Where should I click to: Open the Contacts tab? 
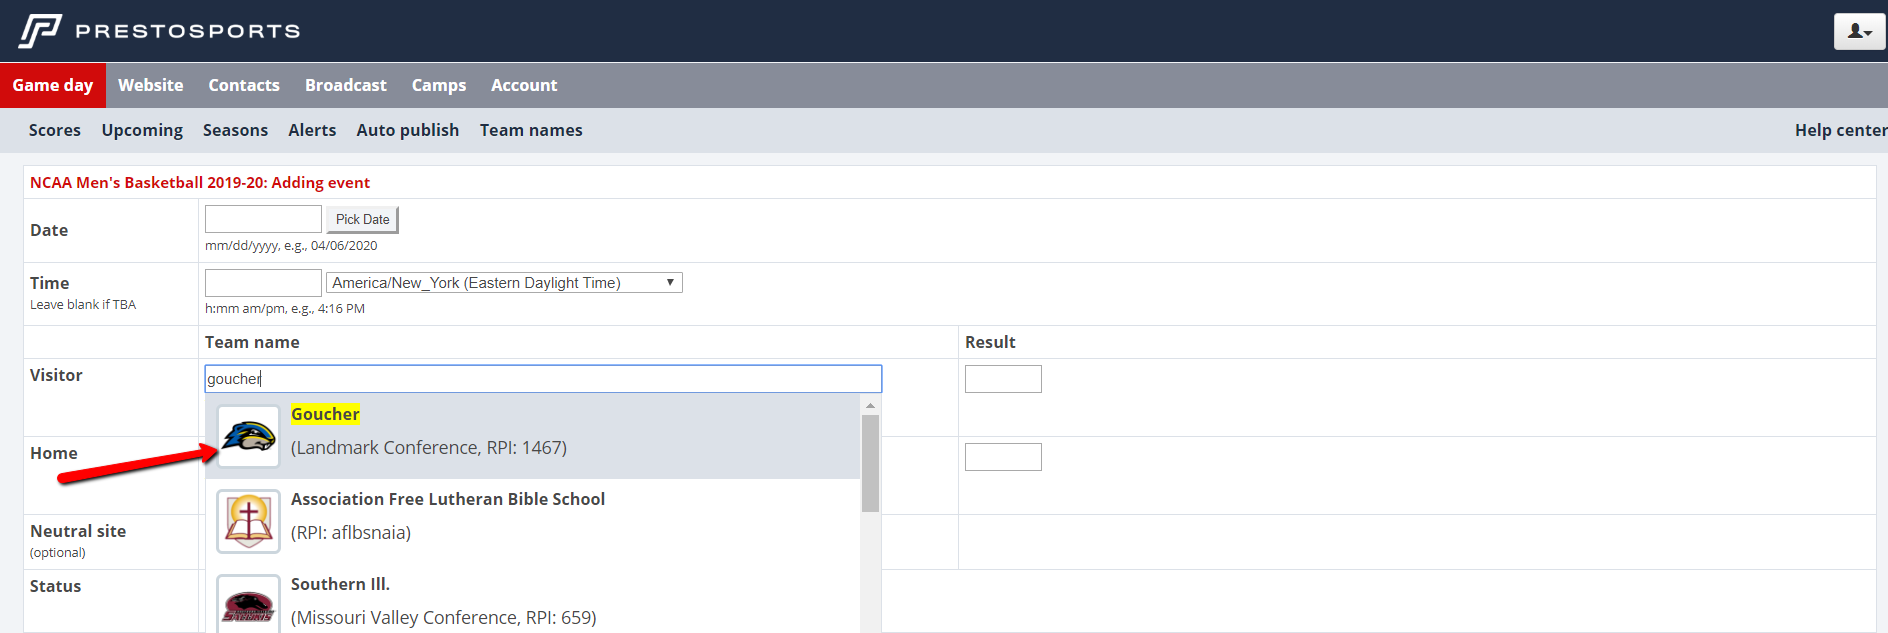click(244, 85)
